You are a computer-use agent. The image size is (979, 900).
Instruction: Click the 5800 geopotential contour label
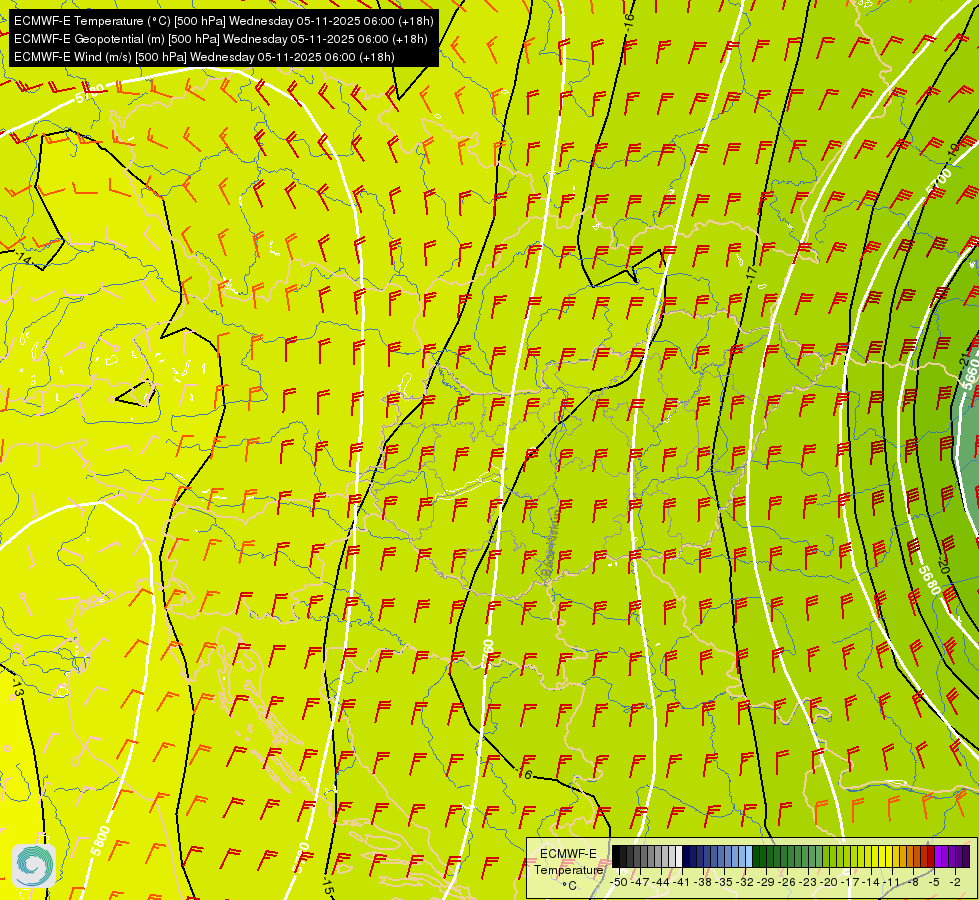(x=100, y=841)
